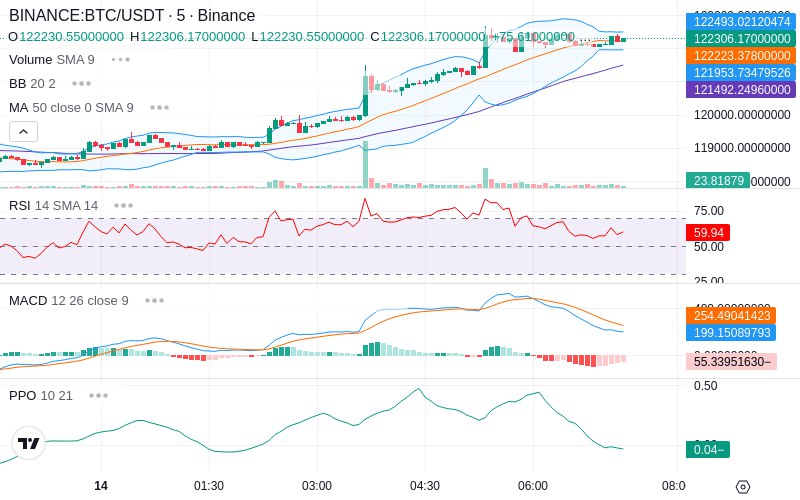Open chart settings hexagon gear icon
Image resolution: width=800 pixels, height=500 pixels.
(743, 487)
